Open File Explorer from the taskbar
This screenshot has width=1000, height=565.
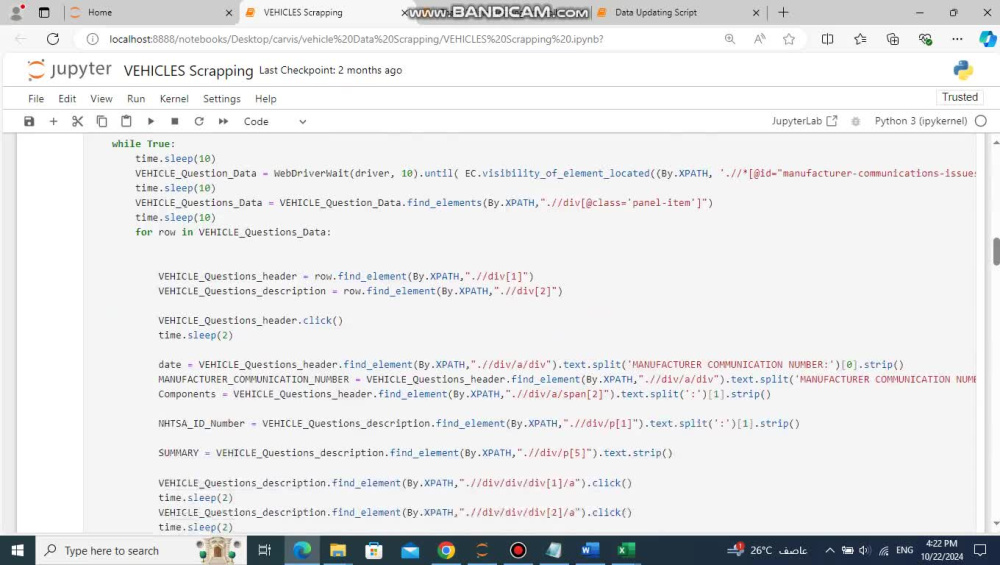coord(338,550)
